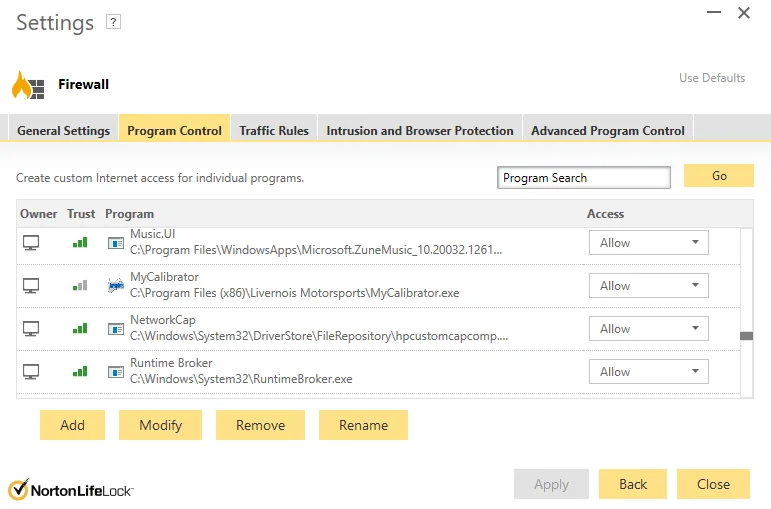This screenshot has width=771, height=509.
Task: Click the Access column header
Action: click(x=605, y=214)
